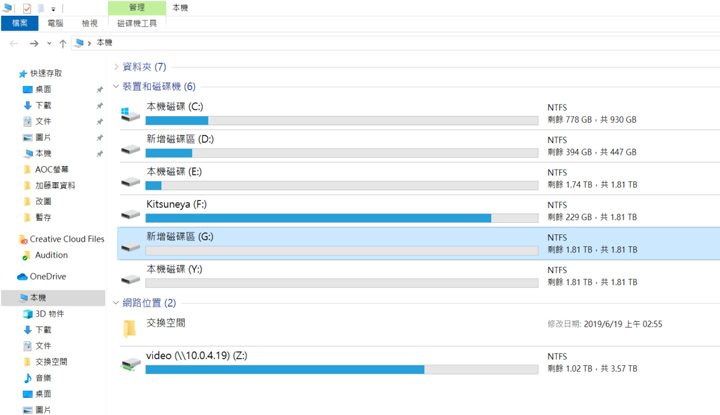
Task: Select the 新增磁碟區 (D:) usage bar
Action: [x=339, y=153]
